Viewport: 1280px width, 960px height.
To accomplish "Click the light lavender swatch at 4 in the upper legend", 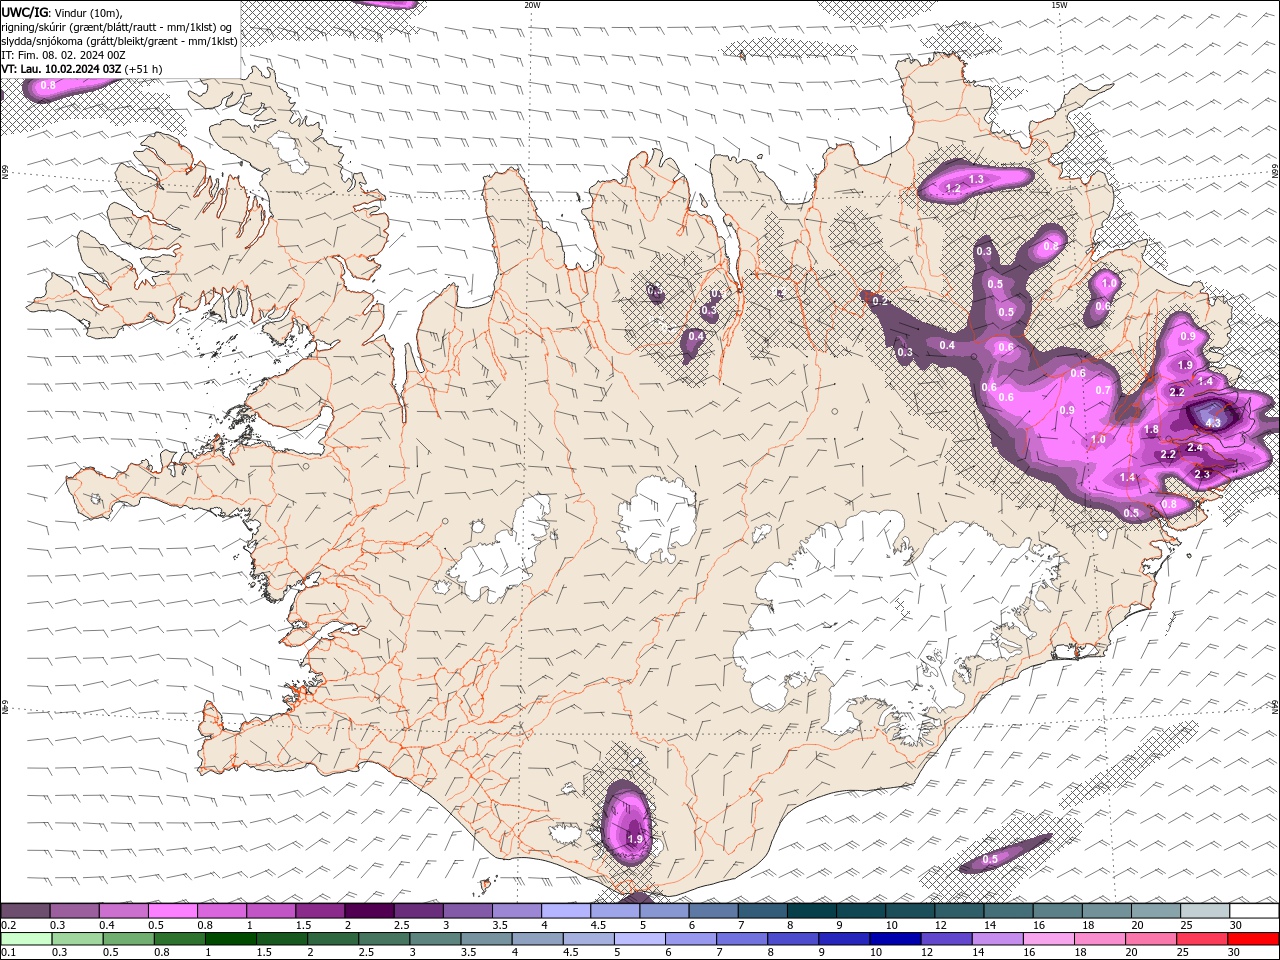I will [x=566, y=911].
